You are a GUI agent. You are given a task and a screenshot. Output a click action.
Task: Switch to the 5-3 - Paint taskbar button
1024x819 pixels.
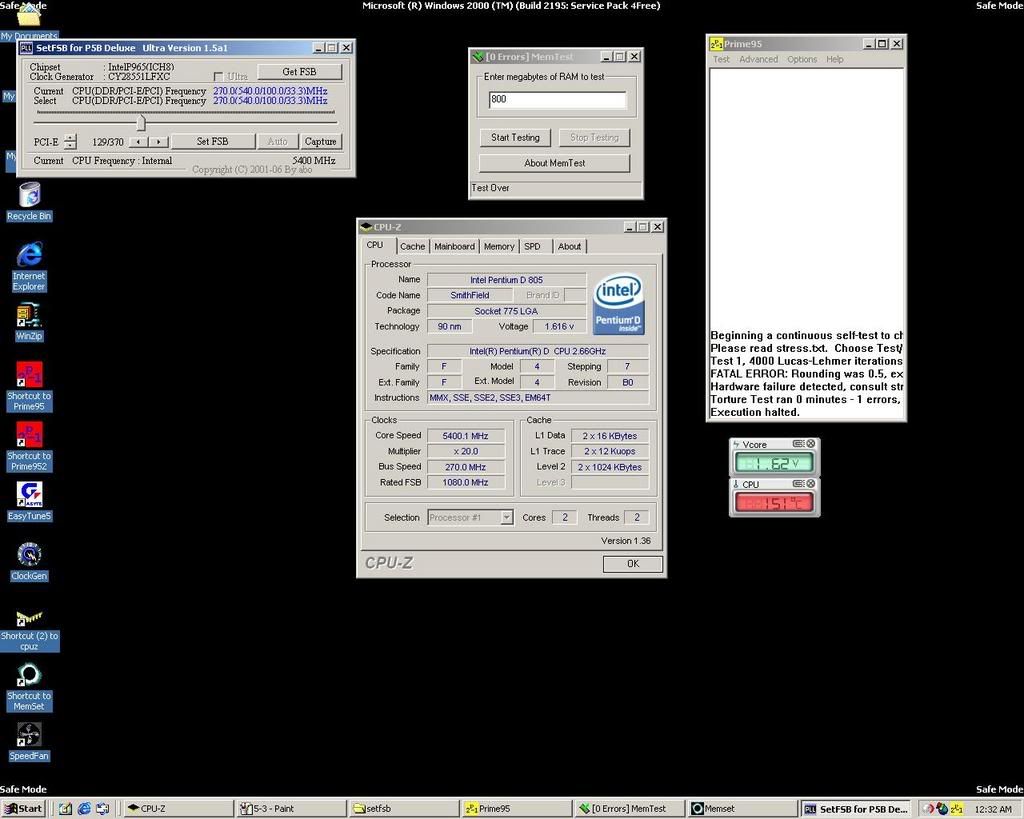pyautogui.click(x=291, y=809)
